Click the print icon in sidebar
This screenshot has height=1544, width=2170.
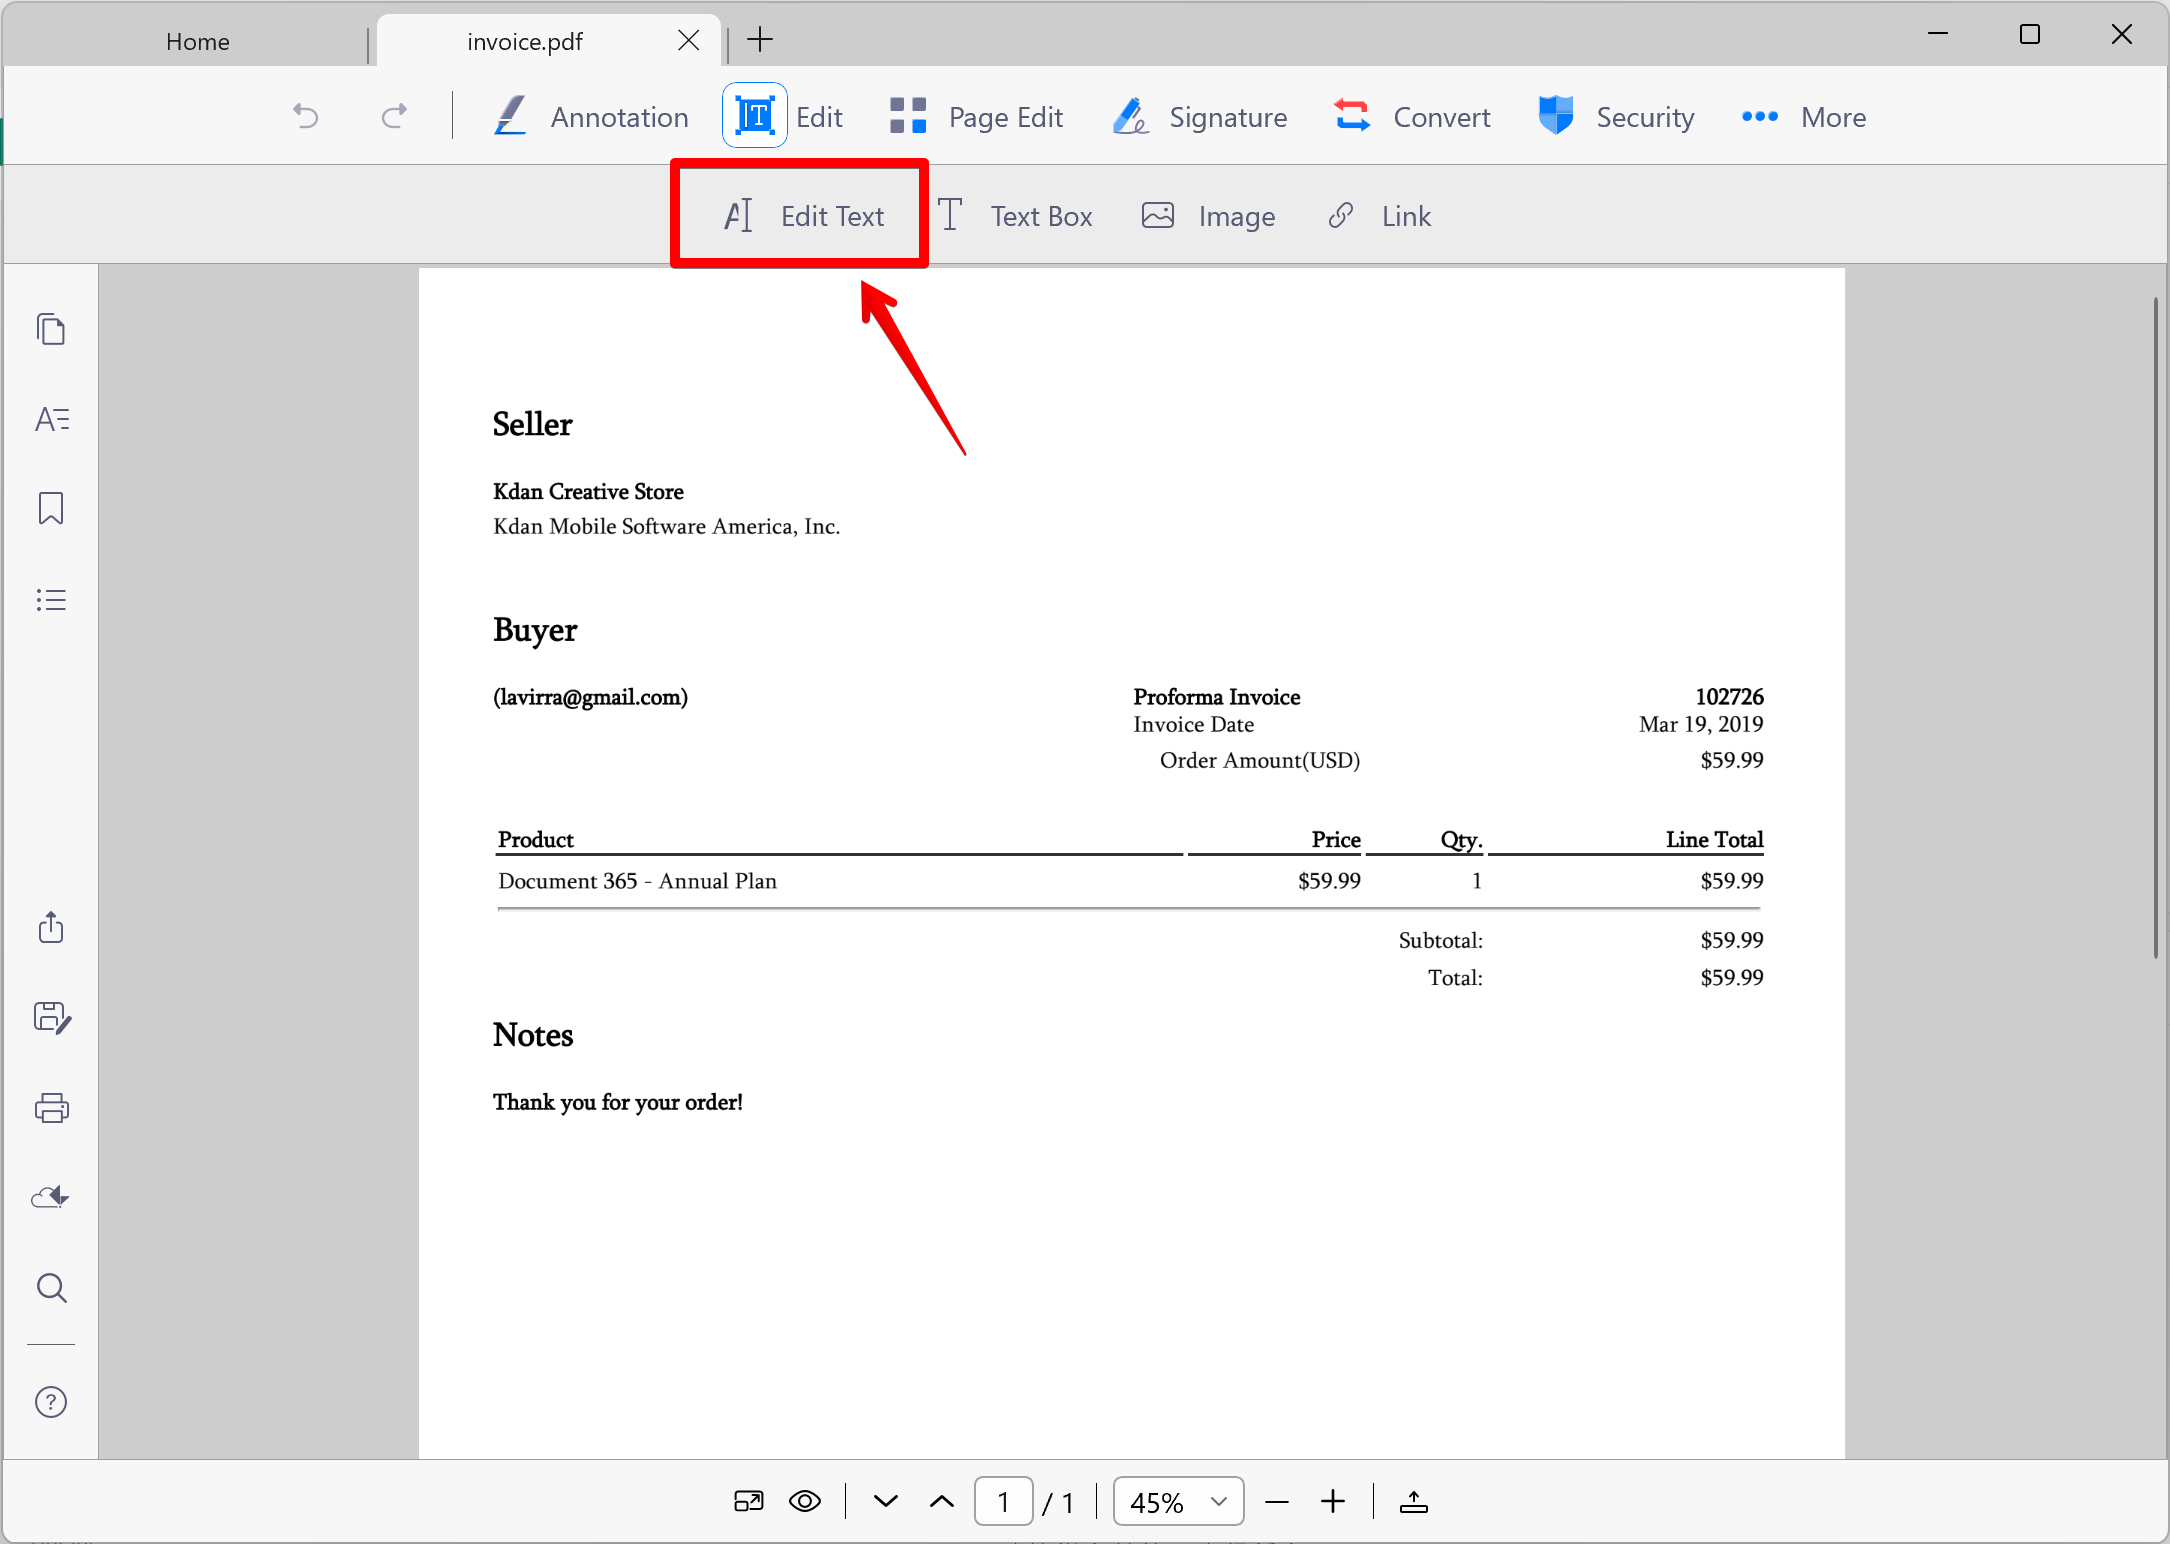pyautogui.click(x=51, y=1108)
